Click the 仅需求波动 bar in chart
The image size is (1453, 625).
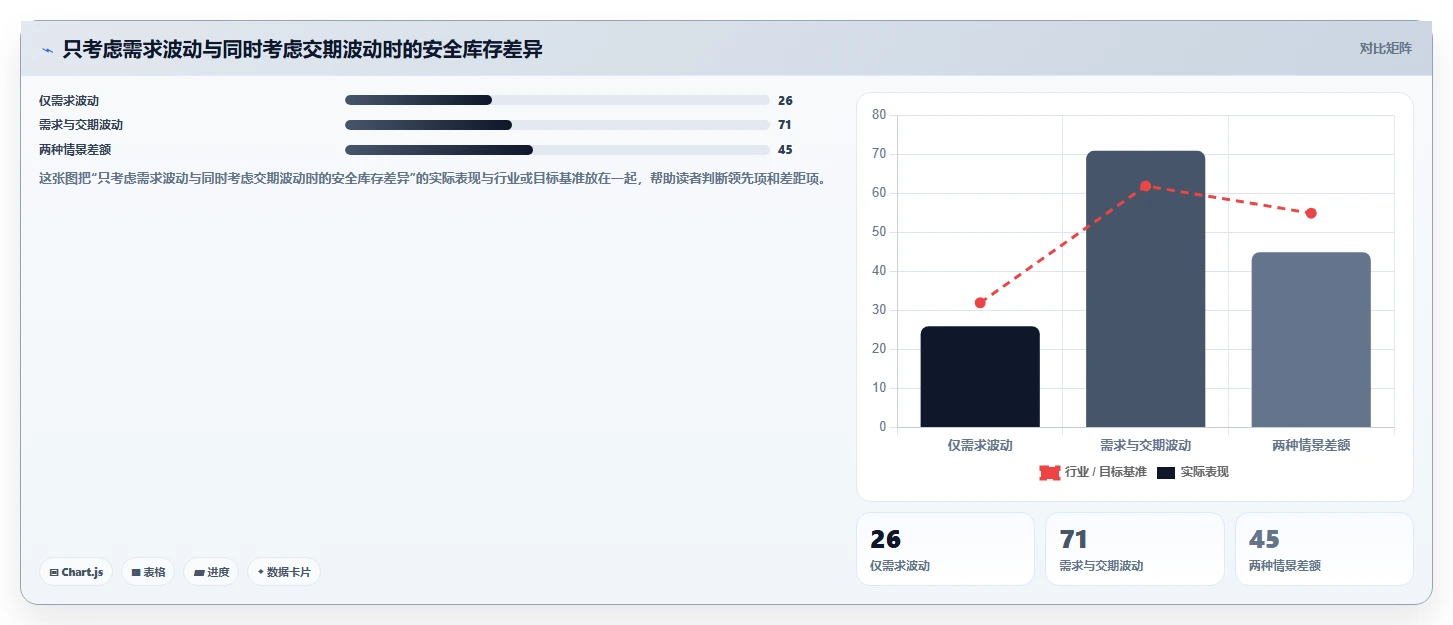(x=980, y=377)
